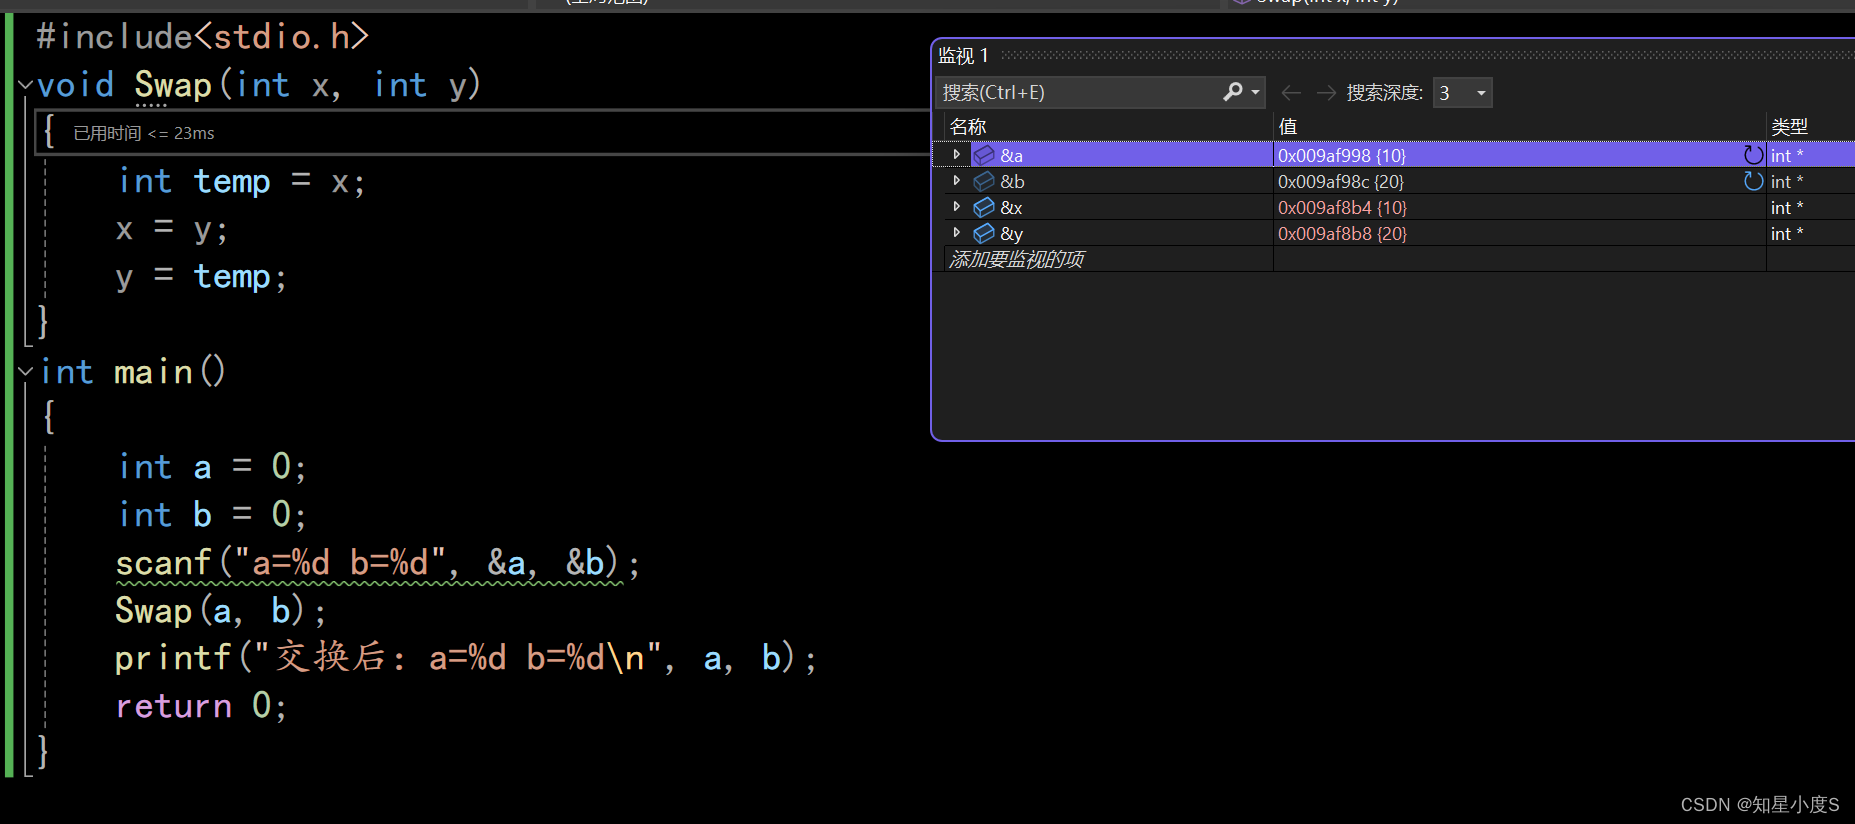The image size is (1855, 824).
Task: Click the return 0 statement
Action: [201, 706]
